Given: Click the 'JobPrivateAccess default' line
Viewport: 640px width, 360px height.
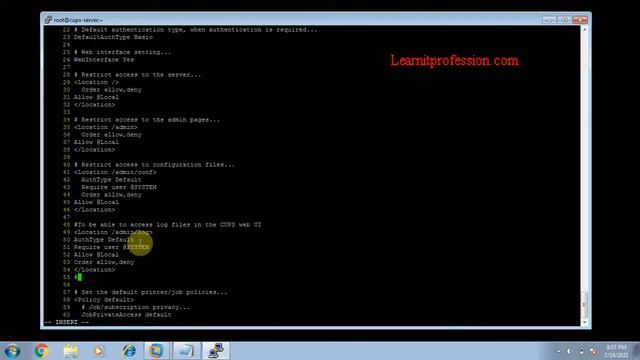Looking at the screenshot, I should point(126,315).
